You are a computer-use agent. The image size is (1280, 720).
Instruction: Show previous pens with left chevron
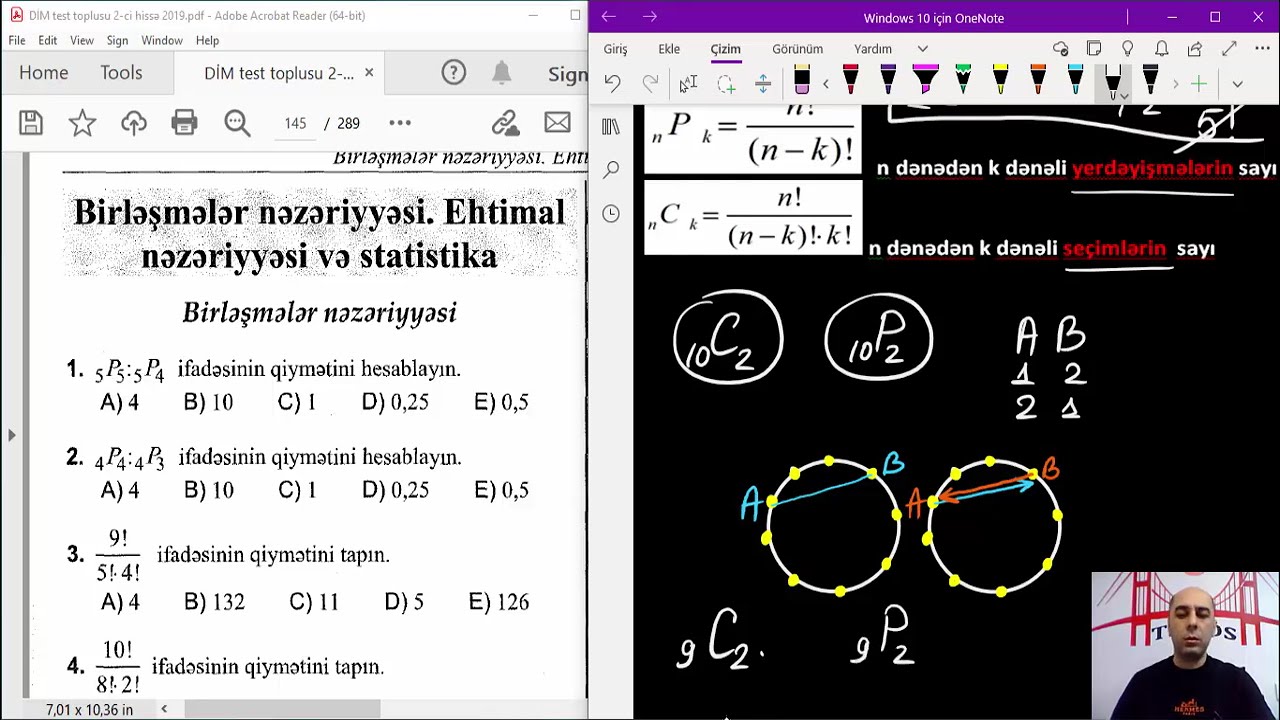coord(826,84)
